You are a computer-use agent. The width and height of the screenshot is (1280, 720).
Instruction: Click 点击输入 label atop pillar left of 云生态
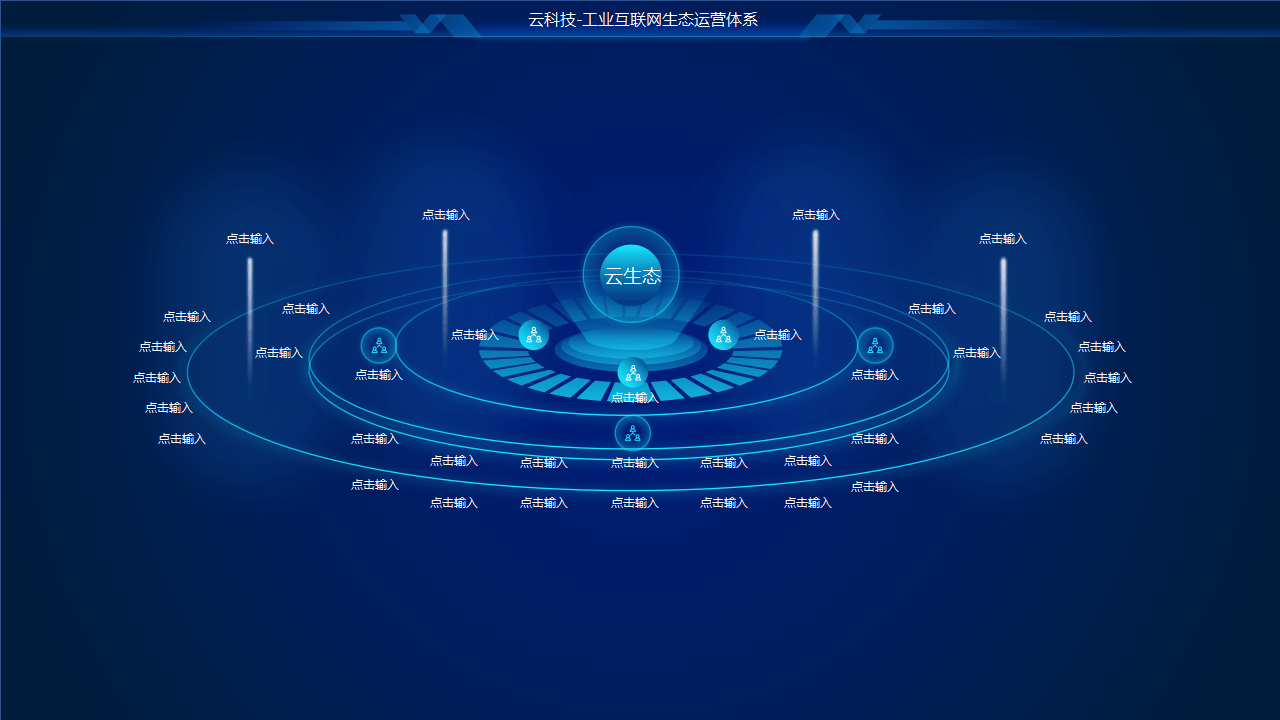[446, 215]
